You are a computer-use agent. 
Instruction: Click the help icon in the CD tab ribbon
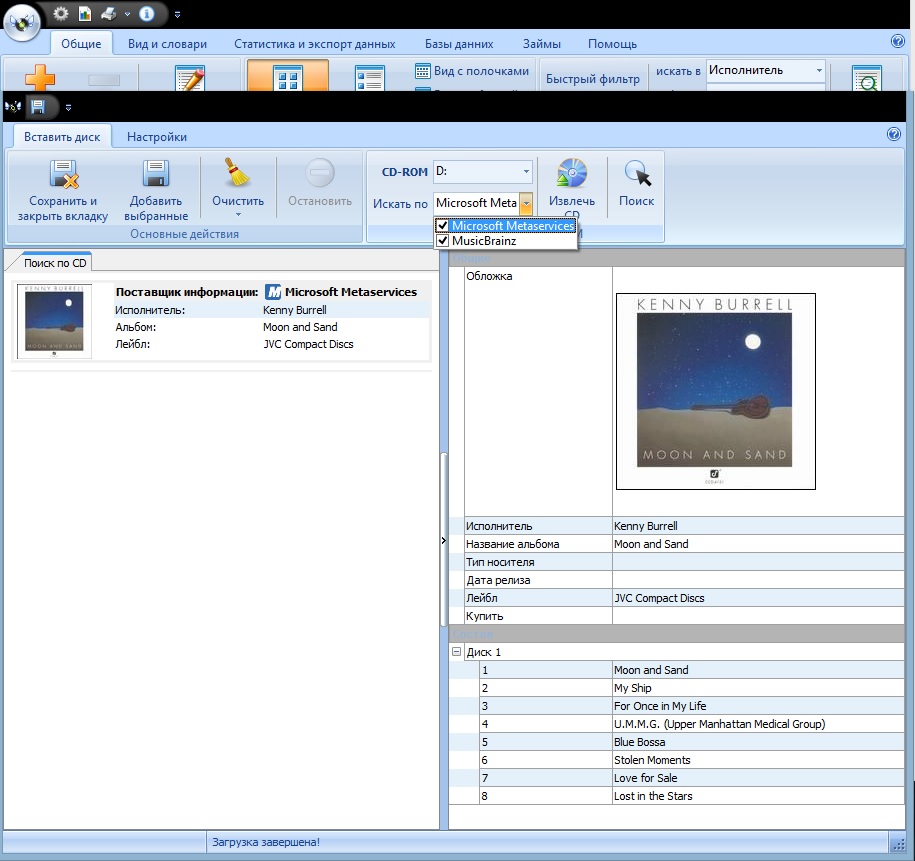point(893,134)
